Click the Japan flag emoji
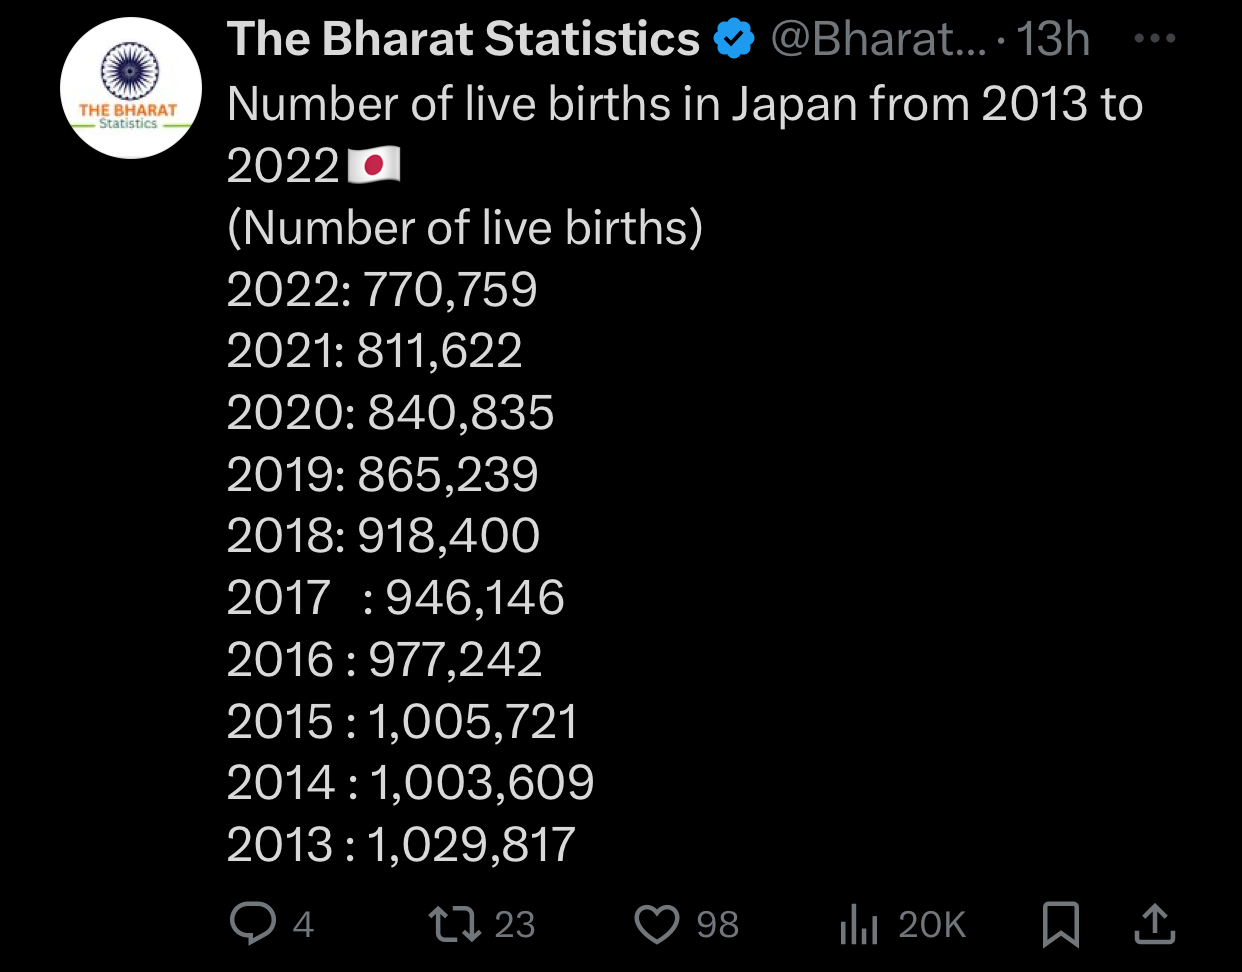 coord(374,165)
